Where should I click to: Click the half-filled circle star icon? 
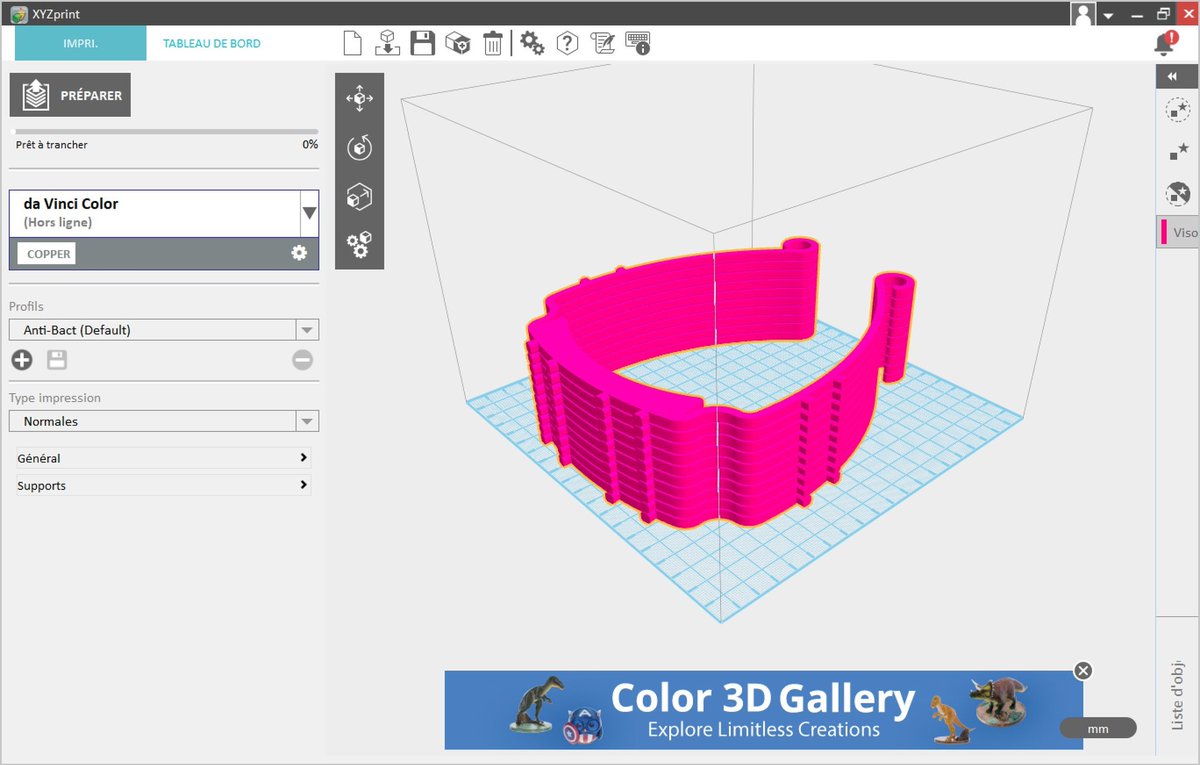click(x=1178, y=193)
